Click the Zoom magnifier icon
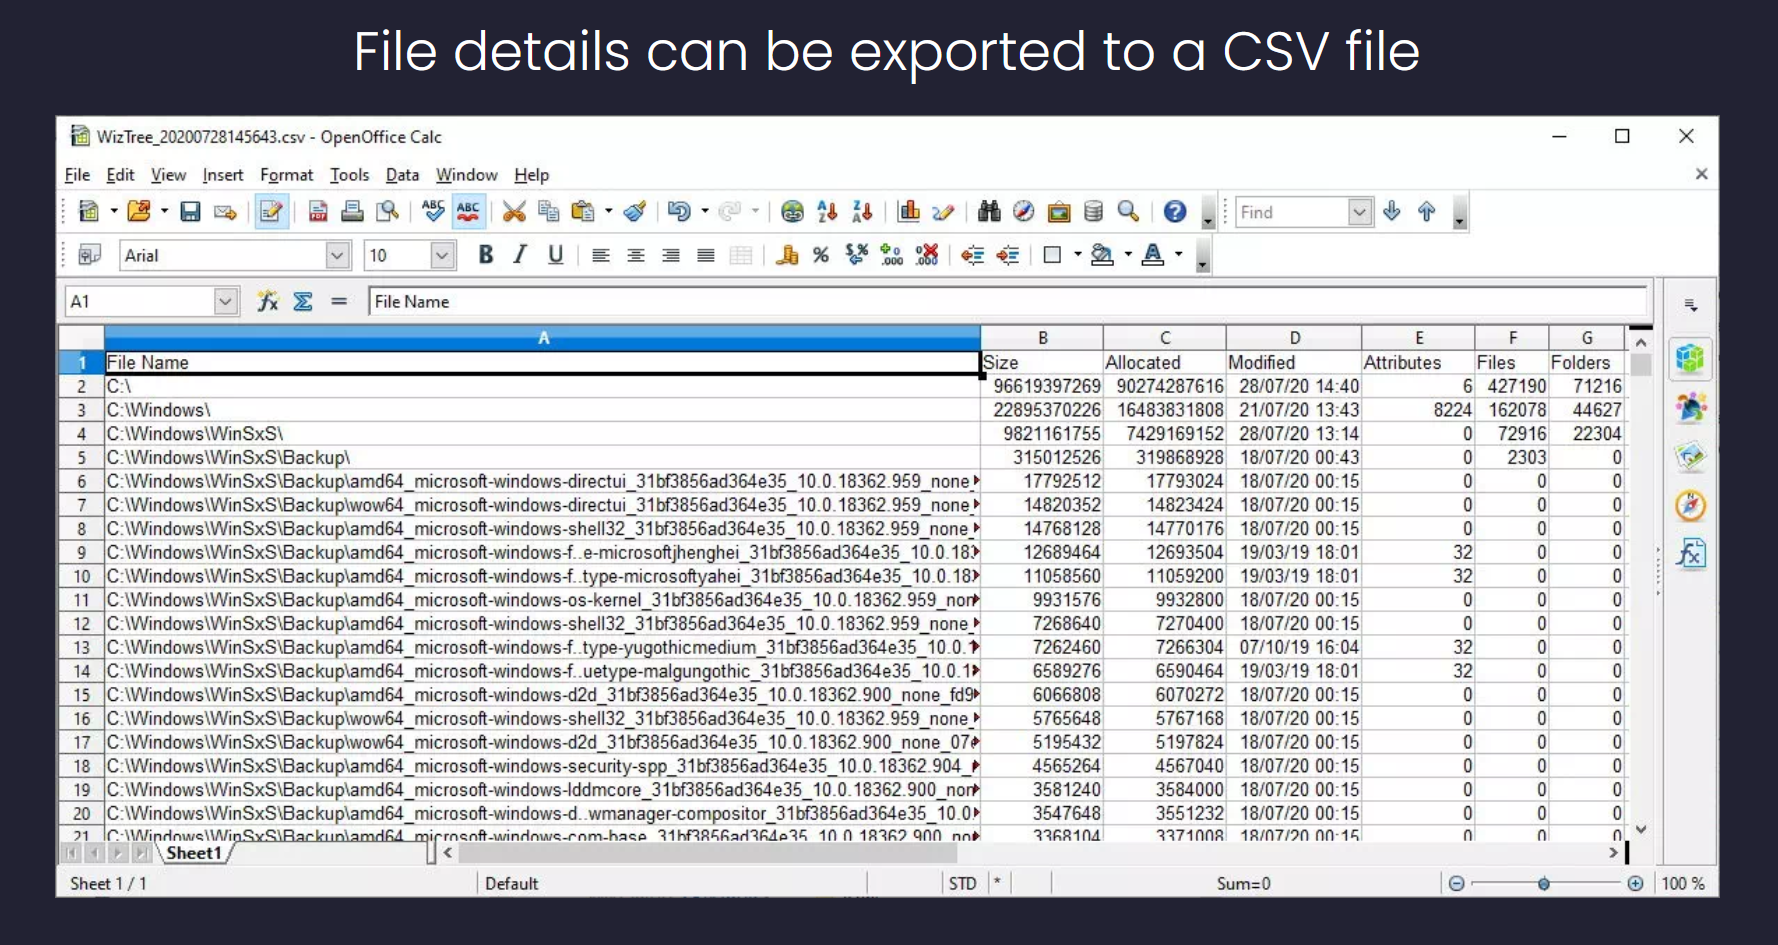Image resolution: width=1778 pixels, height=945 pixels. tap(1128, 211)
